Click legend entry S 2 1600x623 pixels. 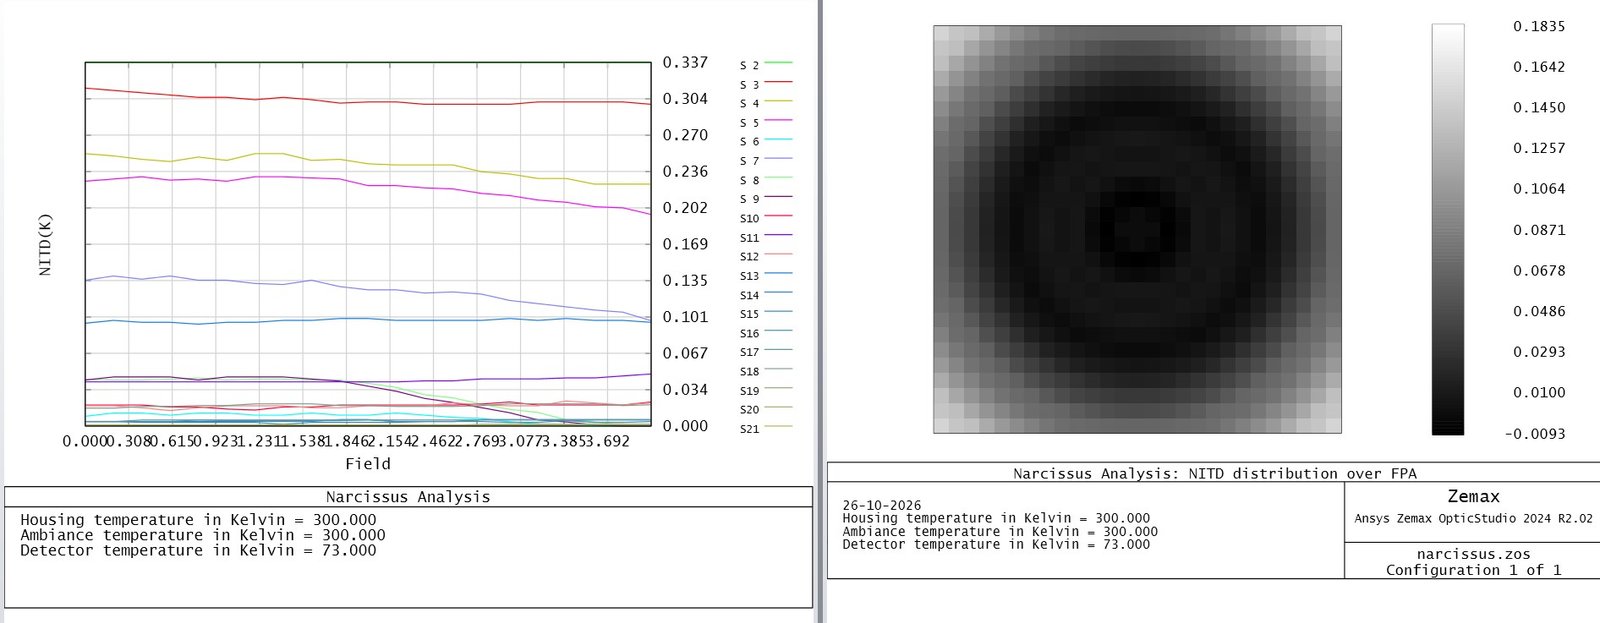tap(766, 65)
